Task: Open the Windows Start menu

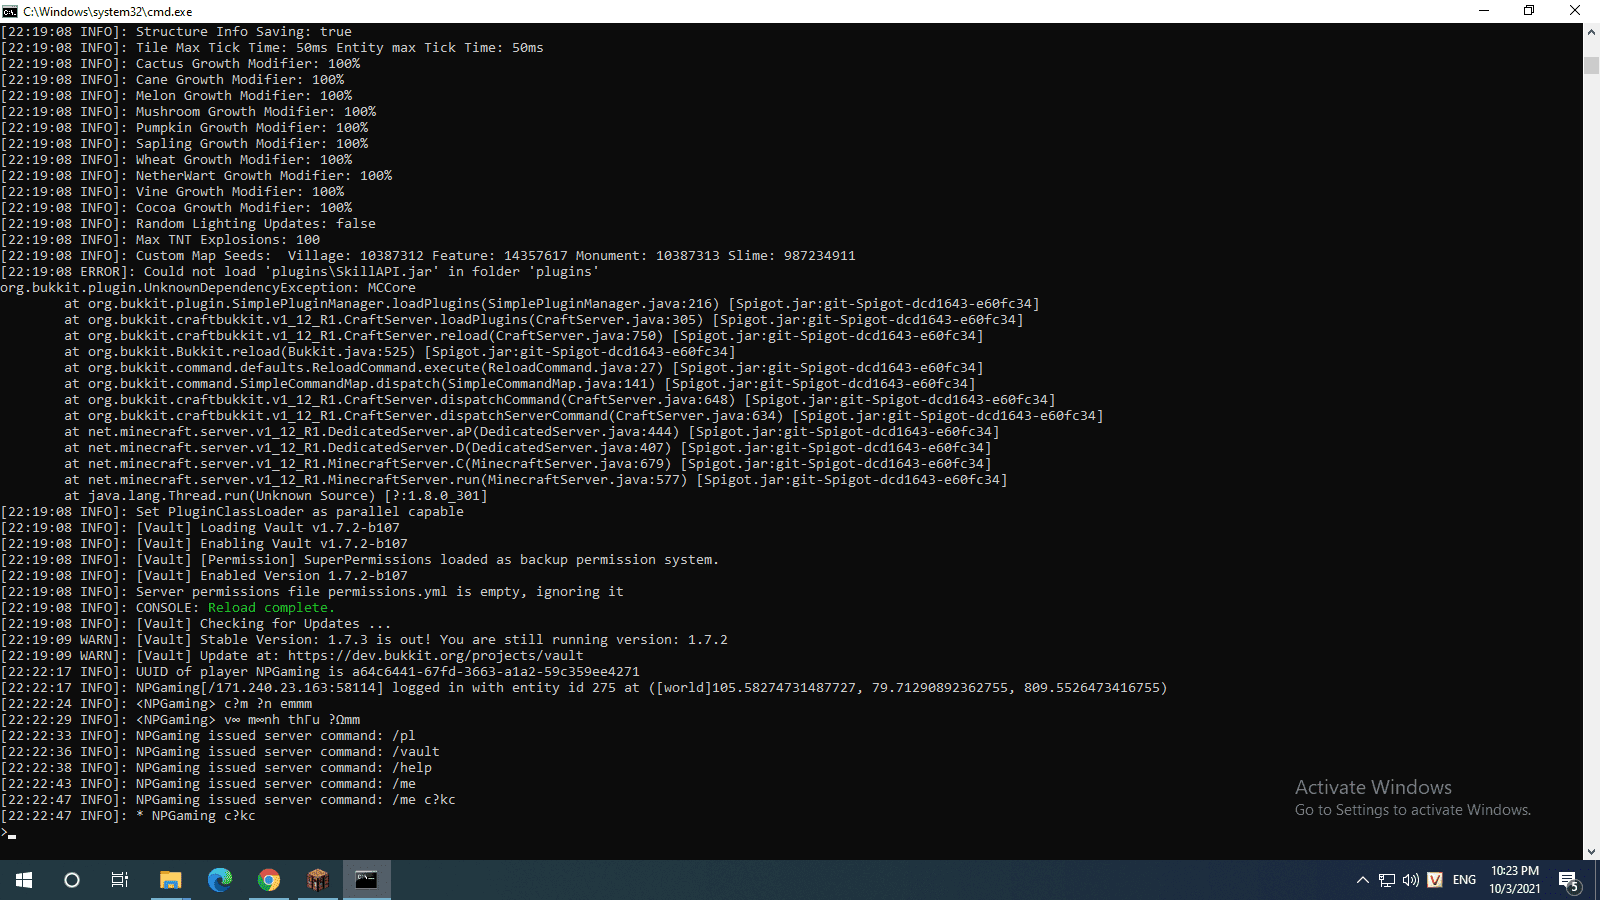Action: [x=24, y=880]
